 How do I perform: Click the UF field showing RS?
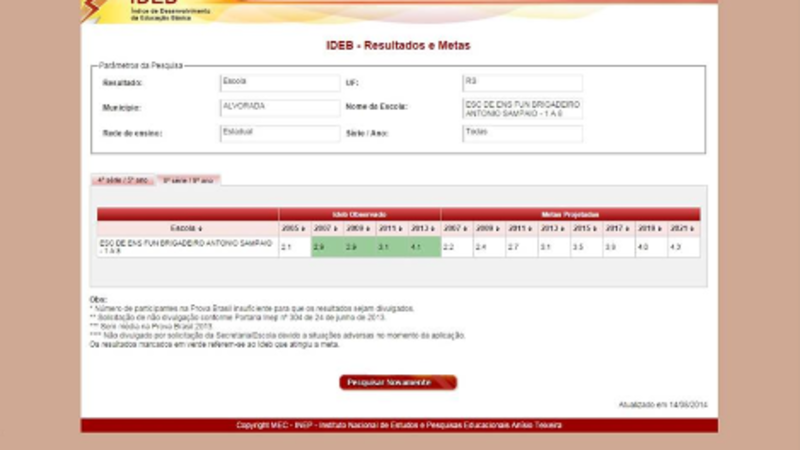522,83
